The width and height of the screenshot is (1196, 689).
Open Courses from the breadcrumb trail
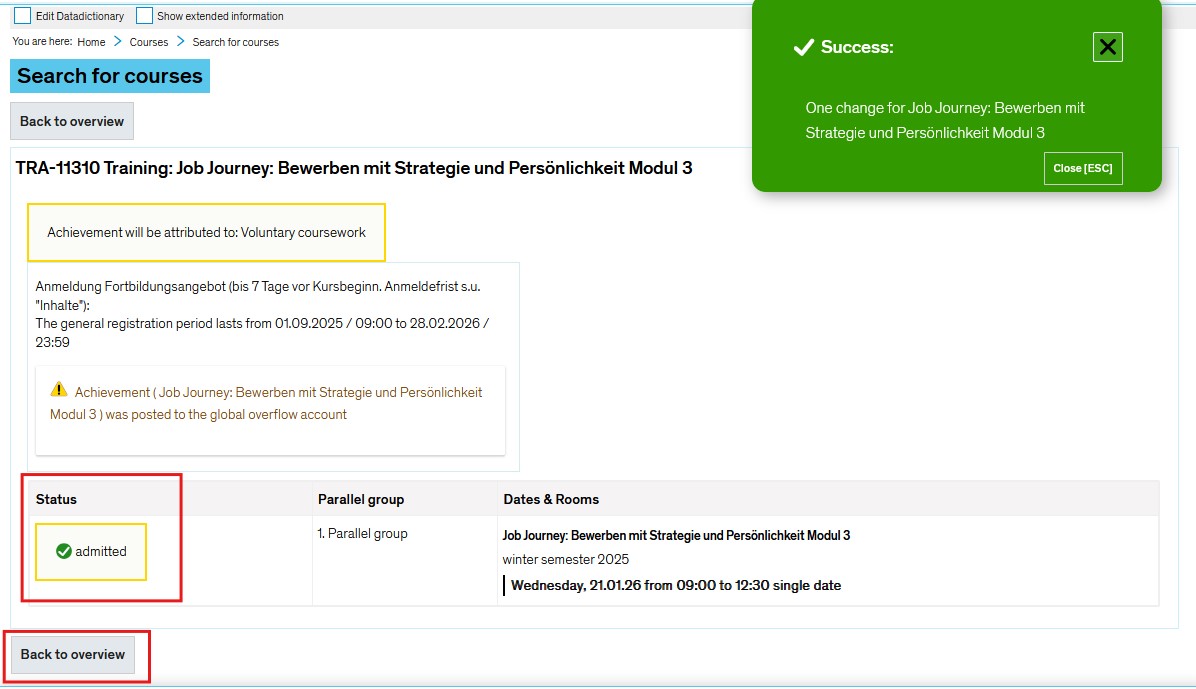149,42
